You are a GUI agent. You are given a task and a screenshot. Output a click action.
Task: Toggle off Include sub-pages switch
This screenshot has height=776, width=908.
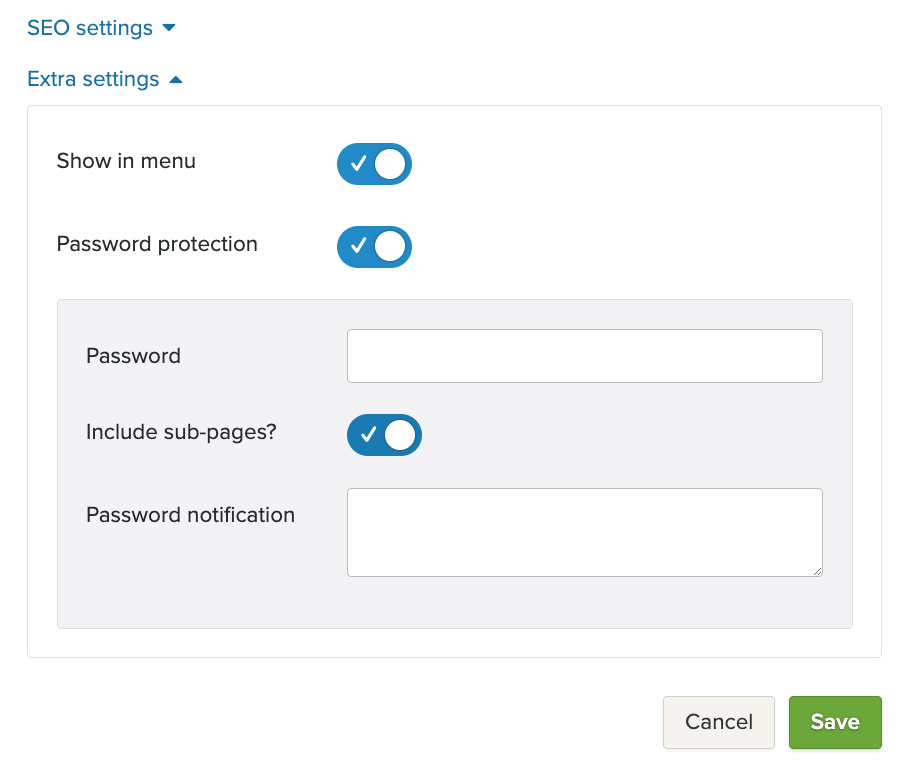(x=384, y=435)
